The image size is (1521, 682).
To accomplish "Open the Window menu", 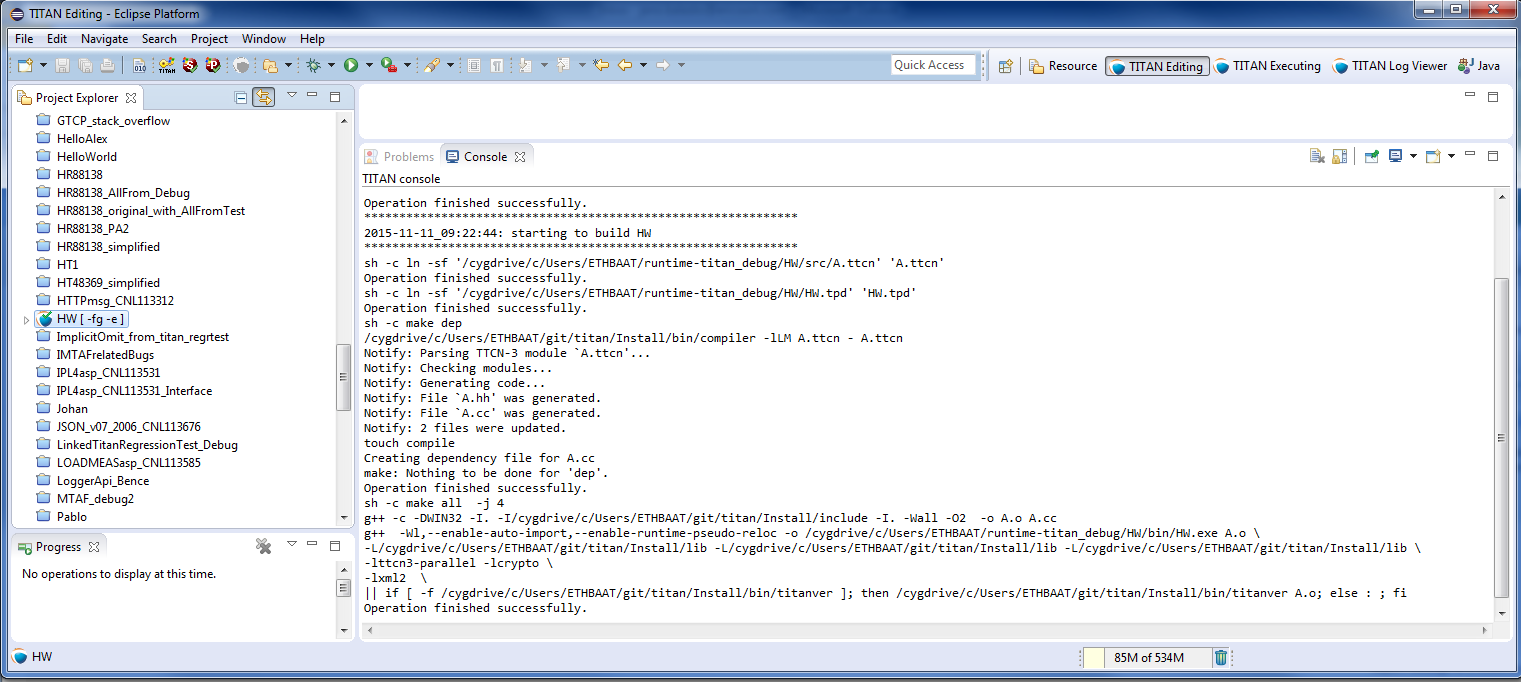I will 264,39.
